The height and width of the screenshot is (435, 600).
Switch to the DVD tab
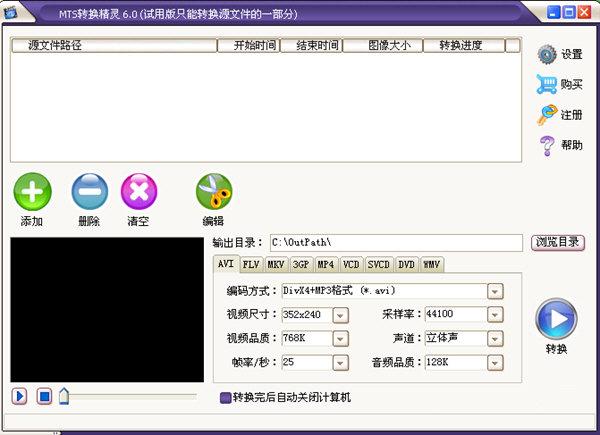click(x=406, y=264)
